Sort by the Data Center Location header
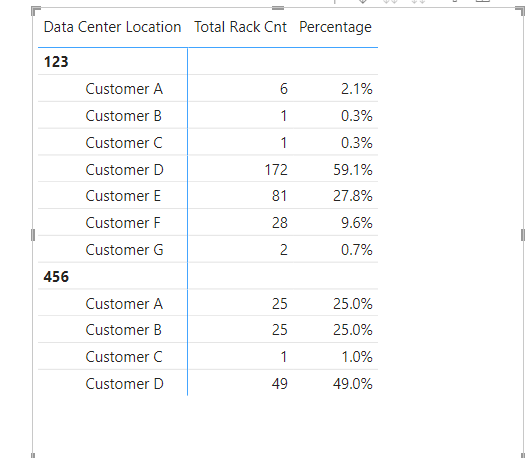 click(x=112, y=27)
